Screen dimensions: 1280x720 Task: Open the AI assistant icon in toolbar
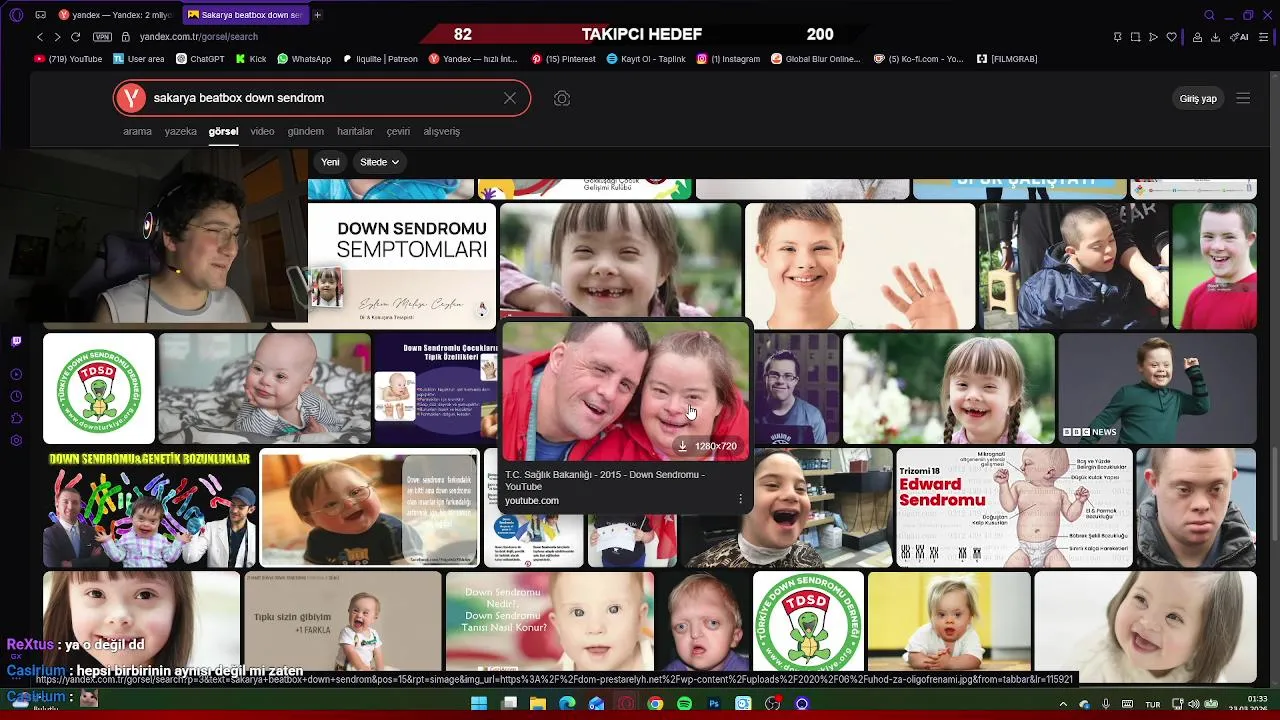(x=1239, y=37)
